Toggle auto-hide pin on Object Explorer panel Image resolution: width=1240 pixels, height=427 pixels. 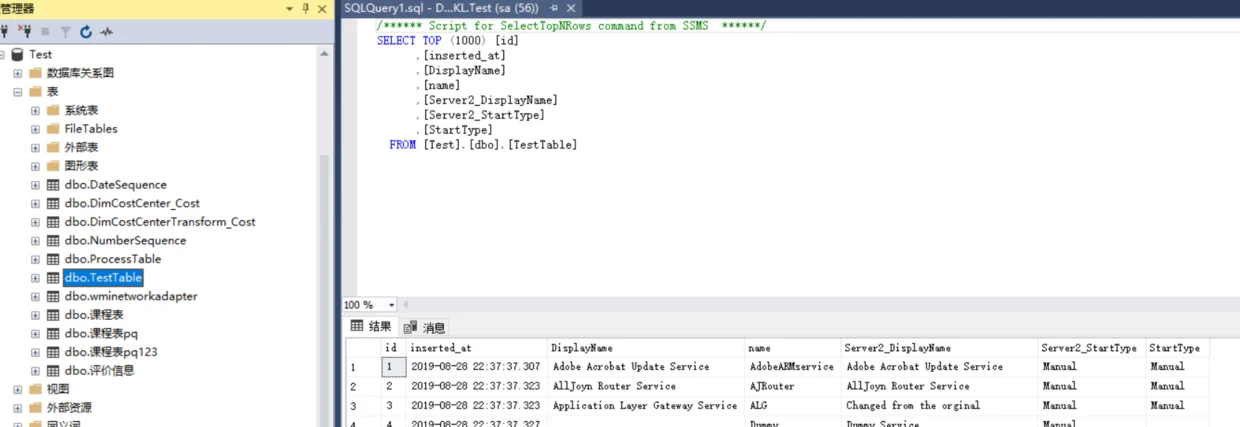[305, 8]
